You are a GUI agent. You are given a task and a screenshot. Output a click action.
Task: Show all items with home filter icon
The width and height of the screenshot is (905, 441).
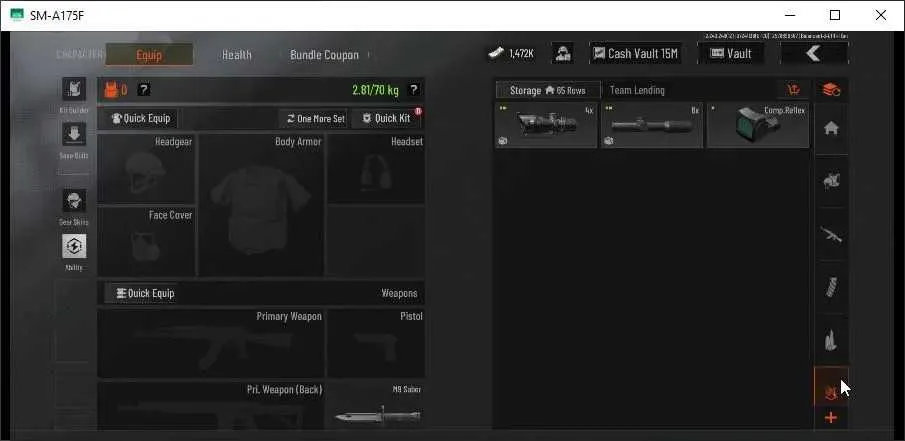point(831,128)
